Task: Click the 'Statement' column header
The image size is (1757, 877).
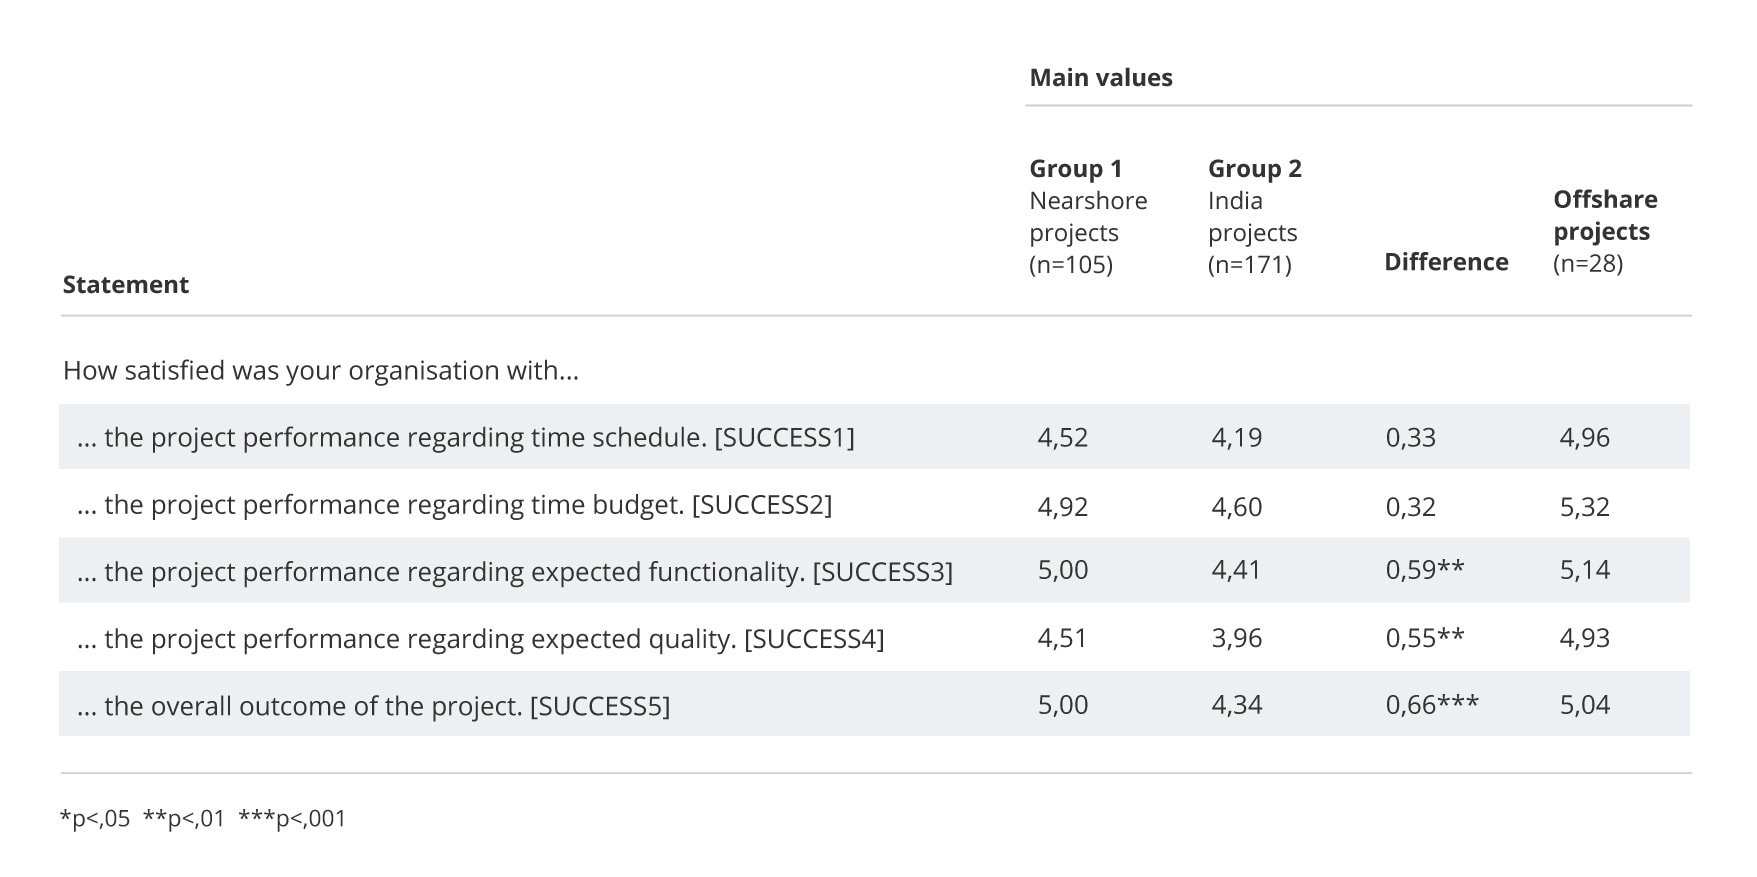Action: pos(126,285)
